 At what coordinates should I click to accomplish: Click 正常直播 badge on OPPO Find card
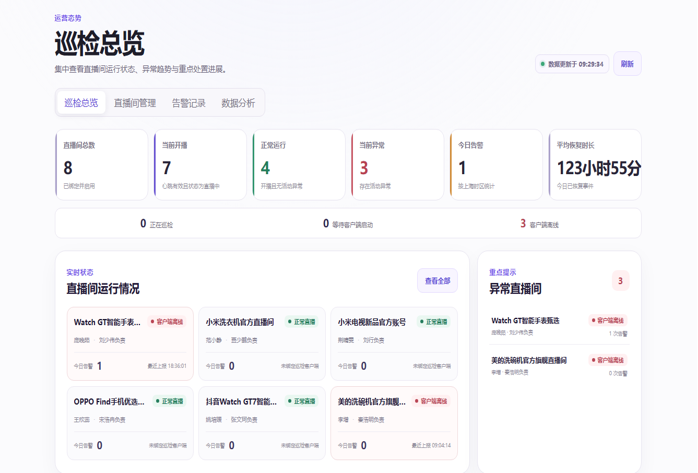click(170, 401)
